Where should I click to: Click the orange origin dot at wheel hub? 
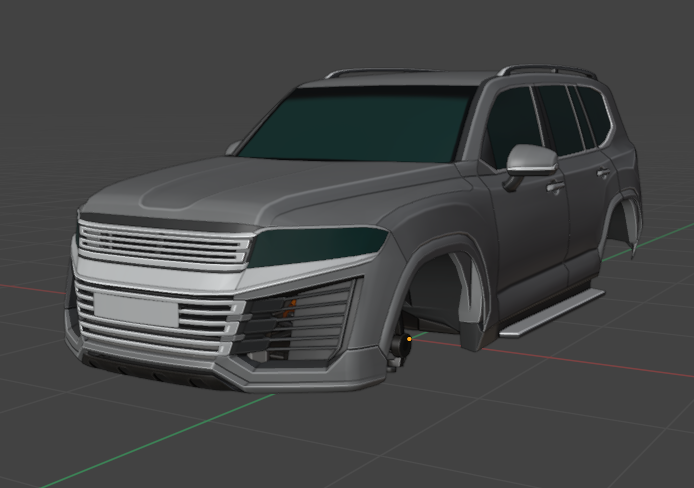[x=409, y=339]
